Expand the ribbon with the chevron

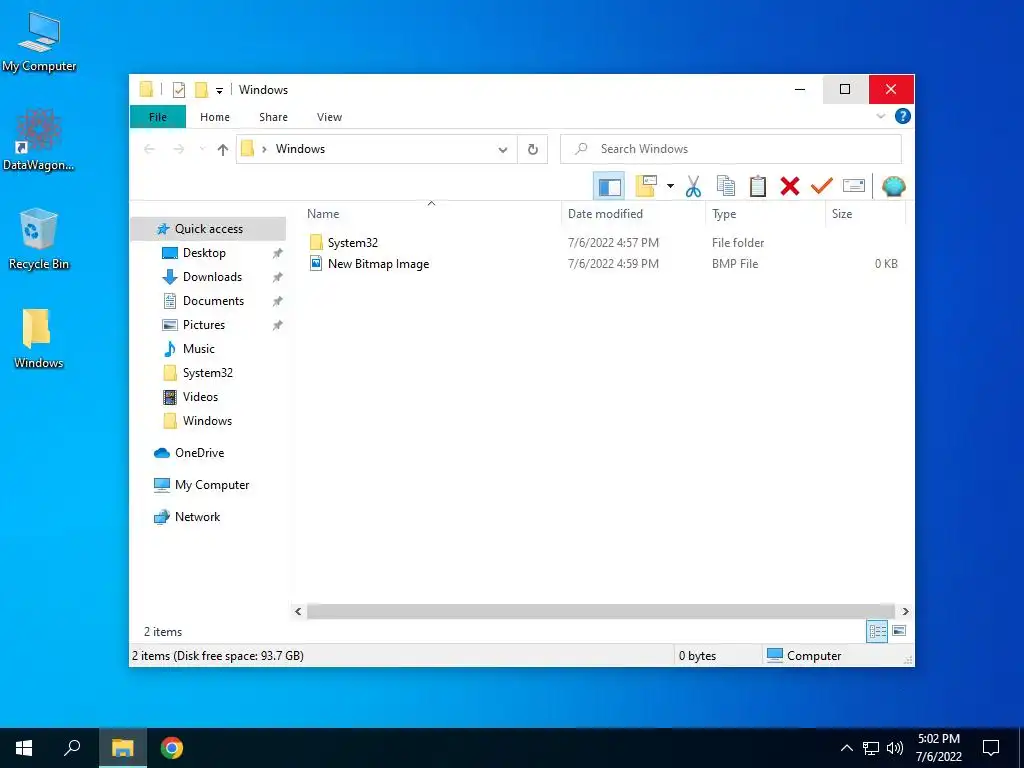pos(880,116)
